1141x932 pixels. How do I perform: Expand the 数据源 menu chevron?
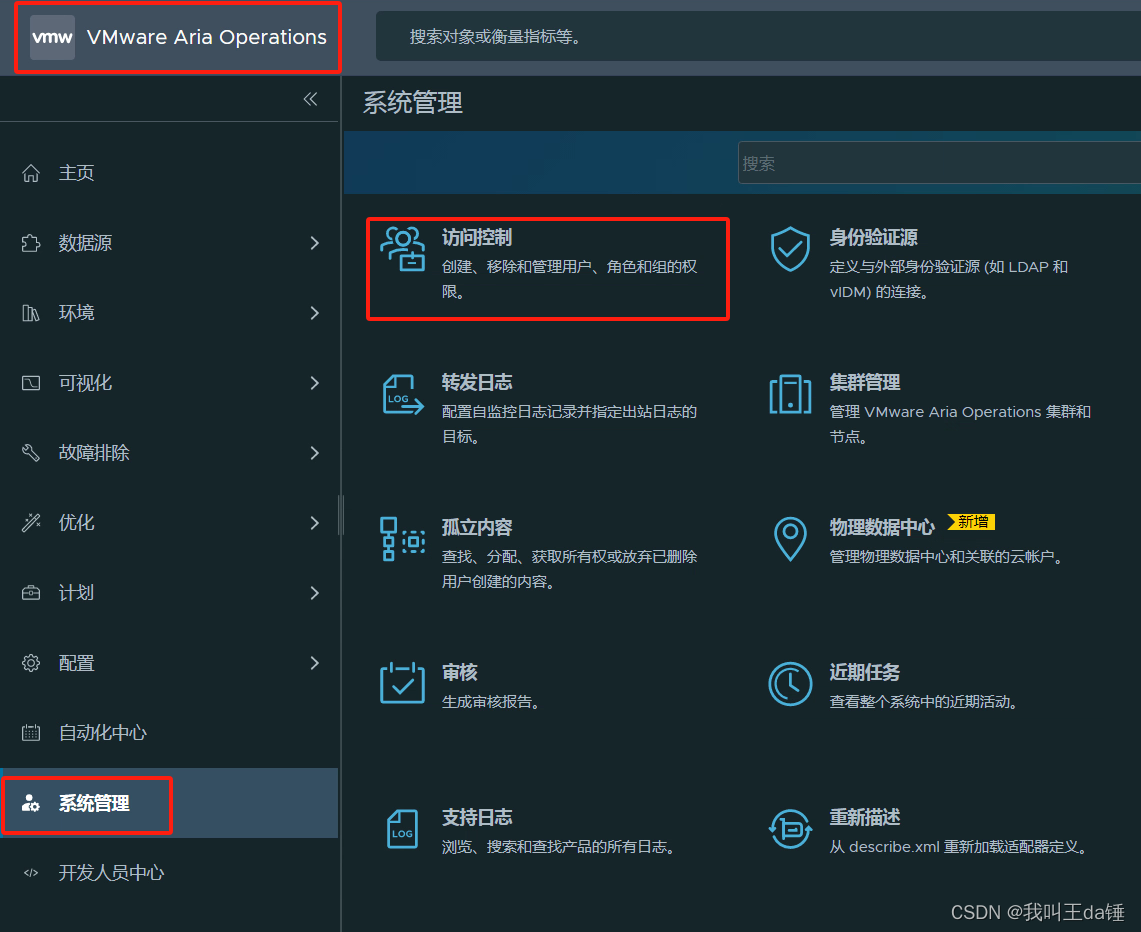click(314, 243)
